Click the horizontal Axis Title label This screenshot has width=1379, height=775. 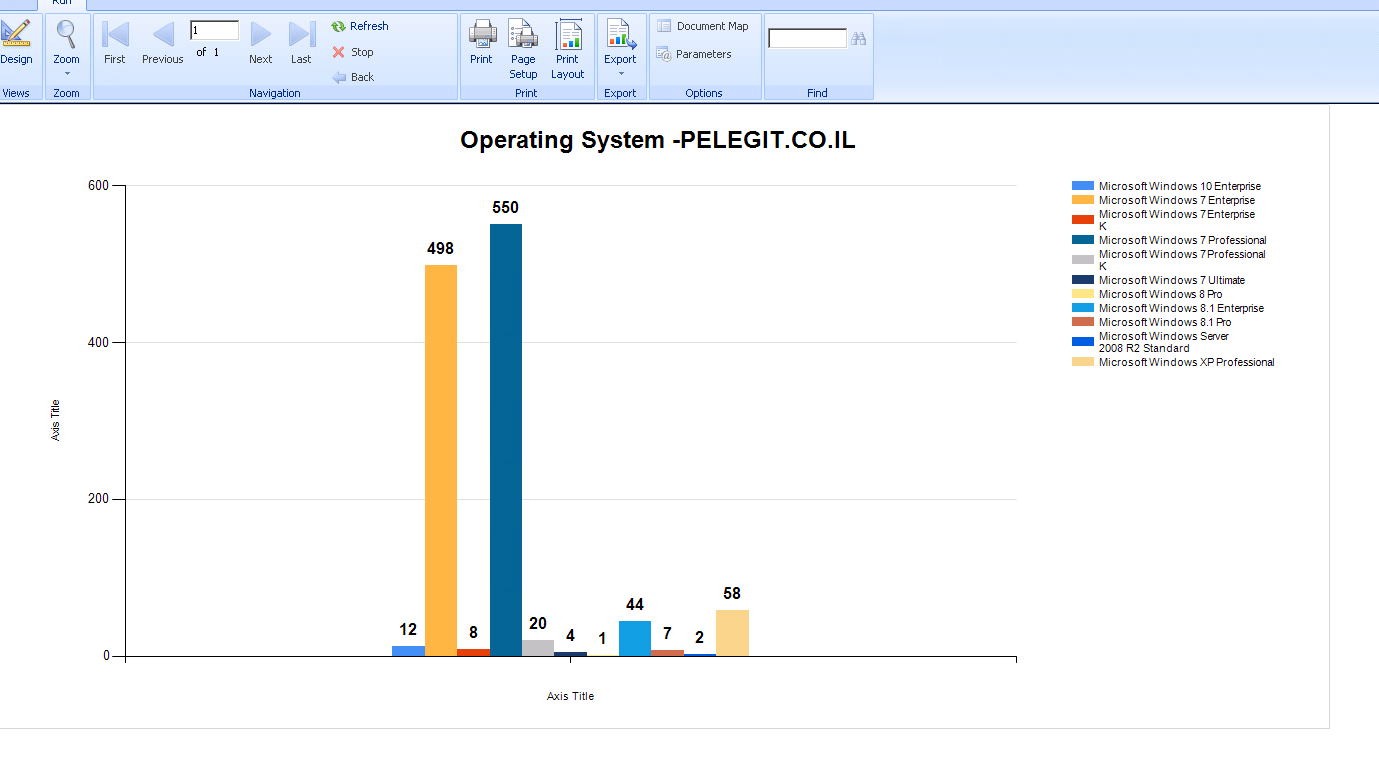point(570,696)
